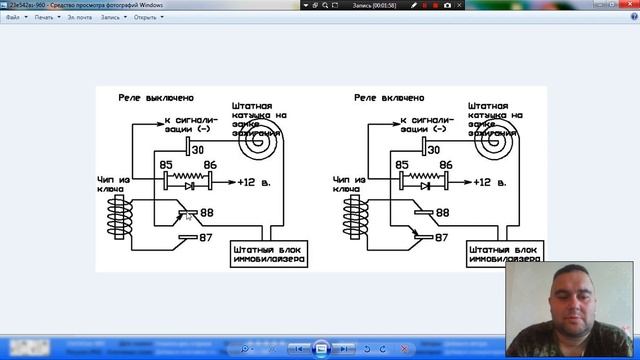Image resolution: width=640 pixels, height=360 pixels.
Task: Click the 'Реле включено' heading
Action: pos(389,98)
